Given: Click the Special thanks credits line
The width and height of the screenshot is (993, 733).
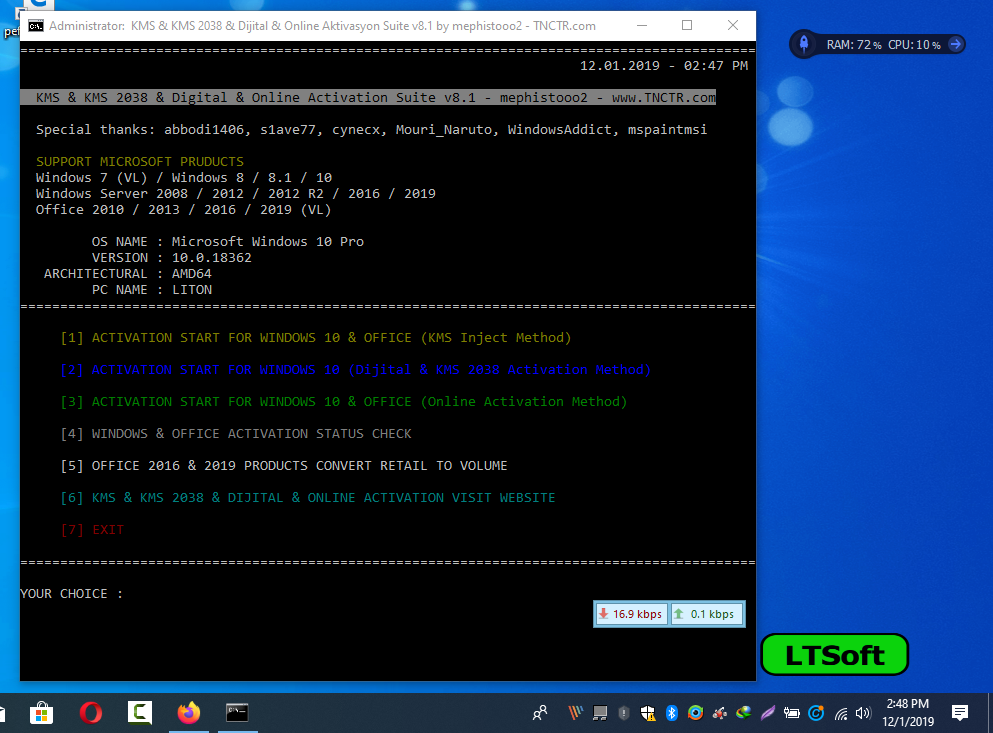Looking at the screenshot, I should point(371,130).
